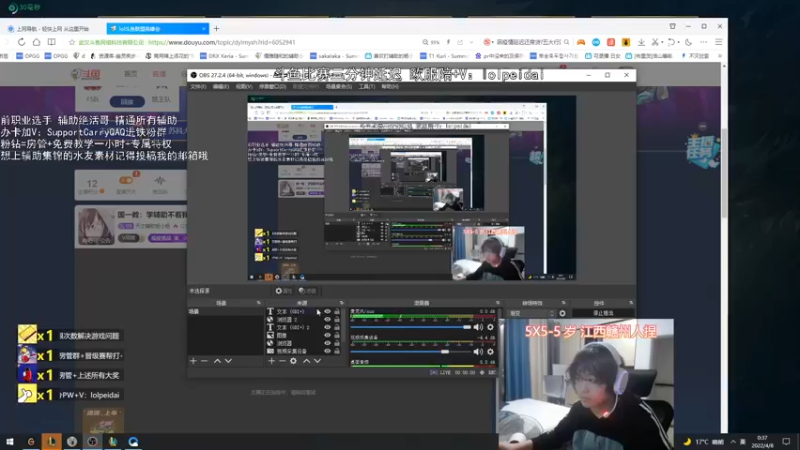Adjust 麦克风/Aux volume slider
The width and height of the screenshot is (800, 450).
(x=411, y=327)
